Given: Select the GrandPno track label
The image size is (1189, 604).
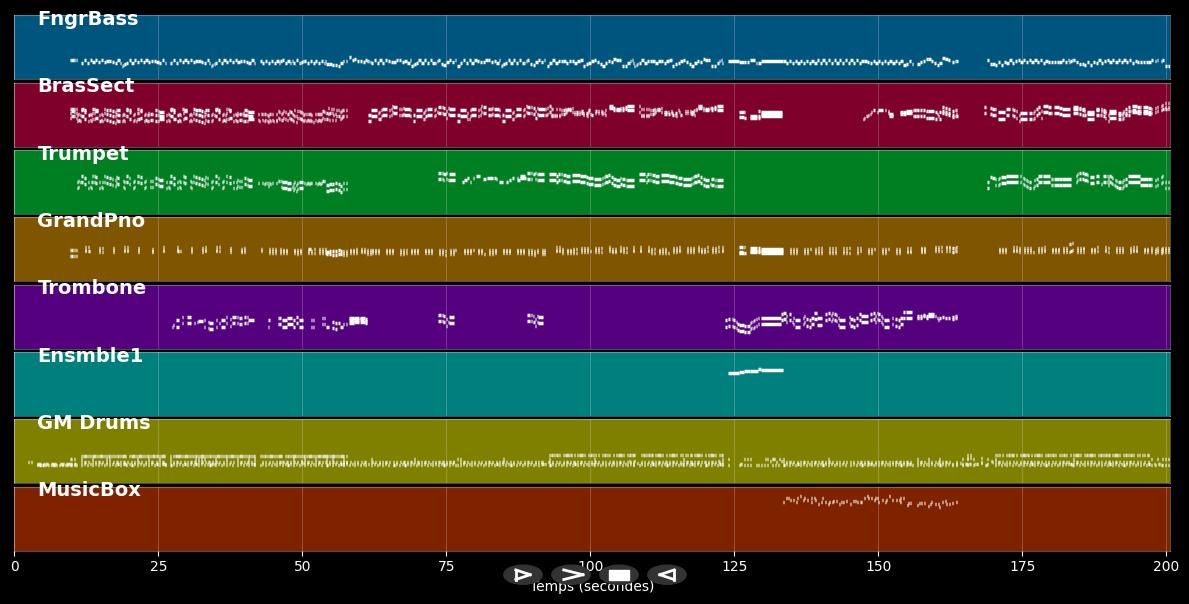Looking at the screenshot, I should [91, 221].
